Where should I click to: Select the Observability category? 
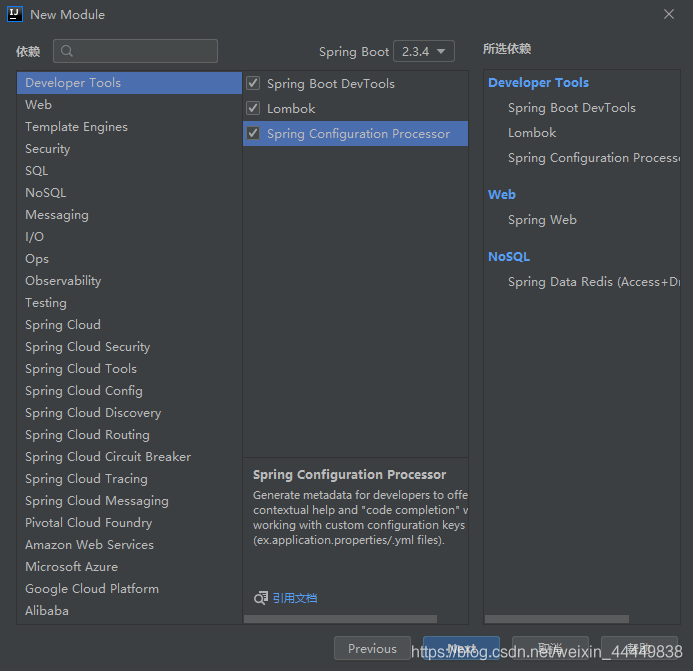tap(129, 281)
